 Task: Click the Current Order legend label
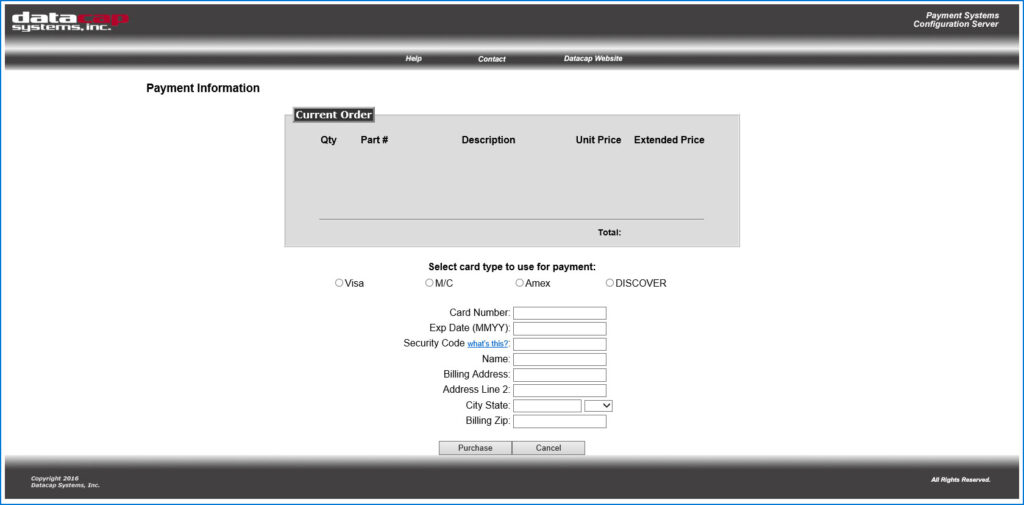point(333,115)
